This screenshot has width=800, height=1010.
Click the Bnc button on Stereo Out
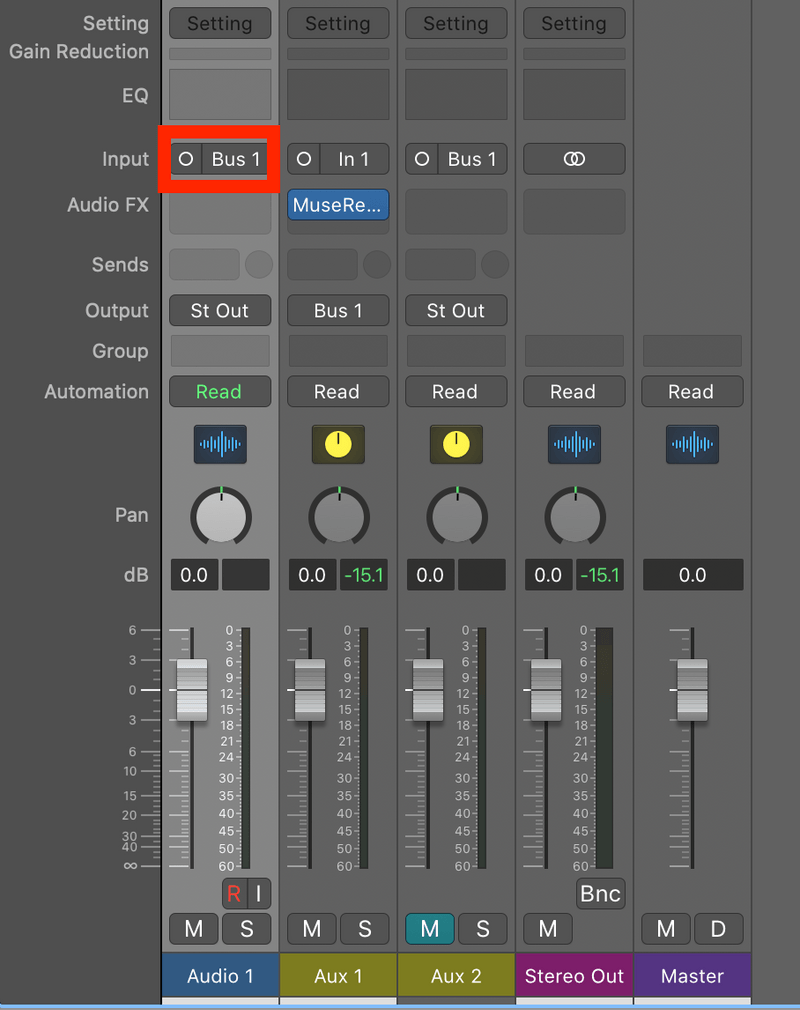[x=599, y=893]
